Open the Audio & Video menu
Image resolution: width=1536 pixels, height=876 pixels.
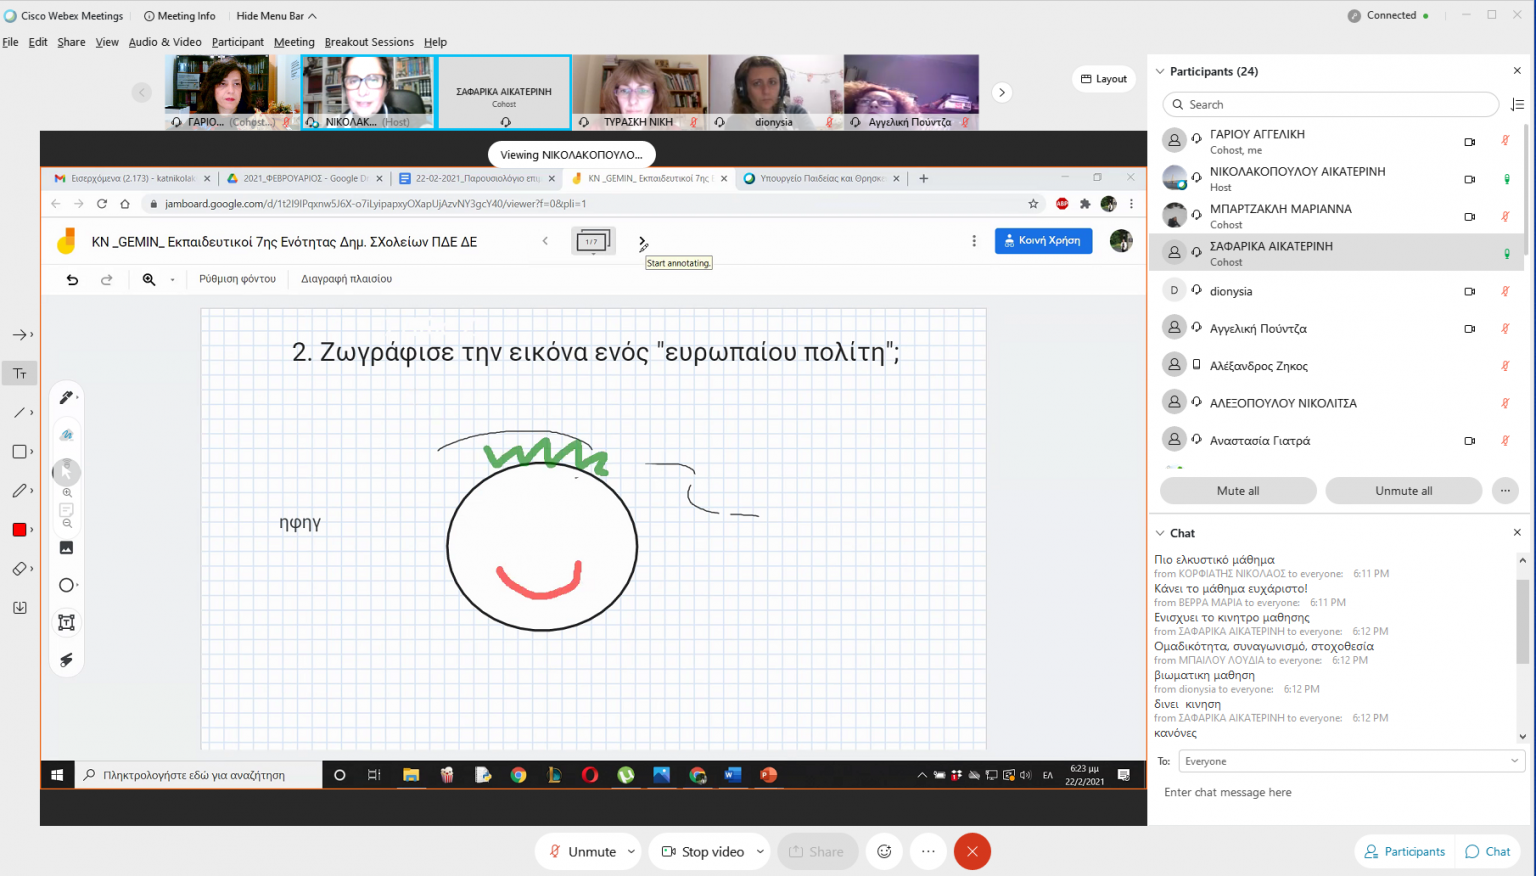[165, 42]
